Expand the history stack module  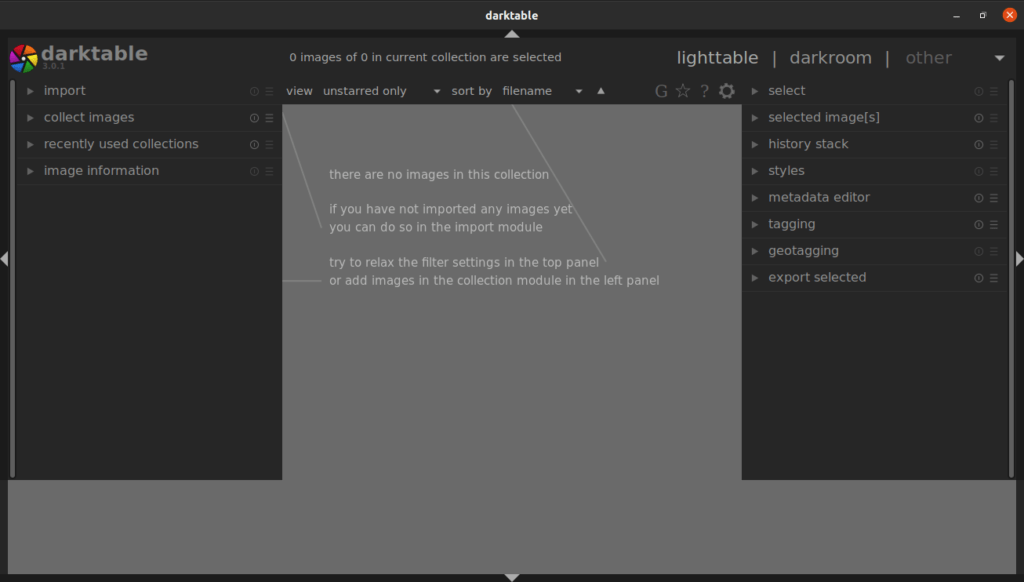coord(754,144)
